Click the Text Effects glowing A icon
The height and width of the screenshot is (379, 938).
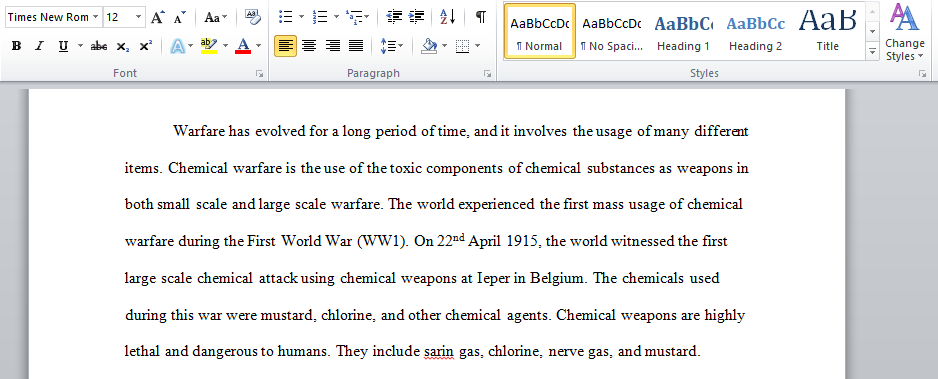coord(178,46)
